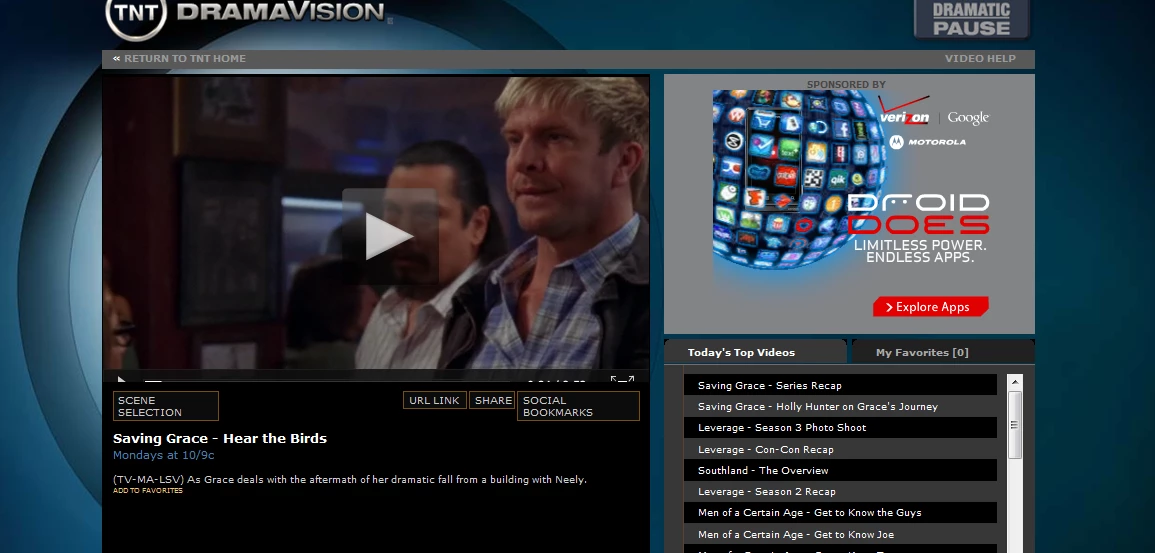Open the Dramatic Pause button
This screenshot has height=553, width=1155.
(972, 19)
